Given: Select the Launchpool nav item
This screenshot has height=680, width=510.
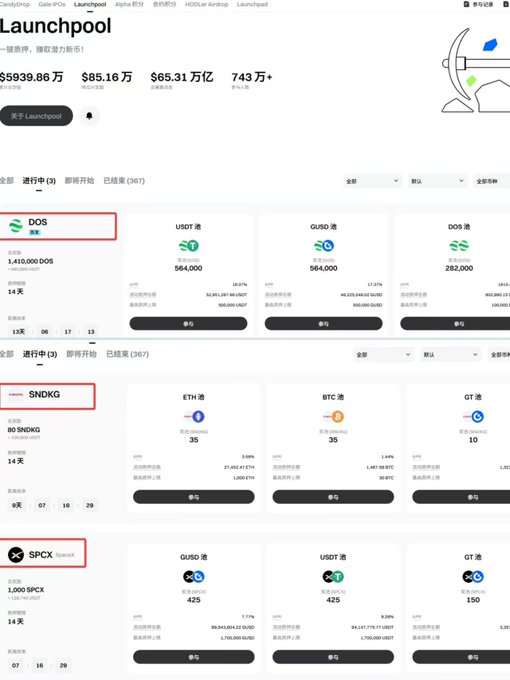Looking at the screenshot, I should [90, 4].
